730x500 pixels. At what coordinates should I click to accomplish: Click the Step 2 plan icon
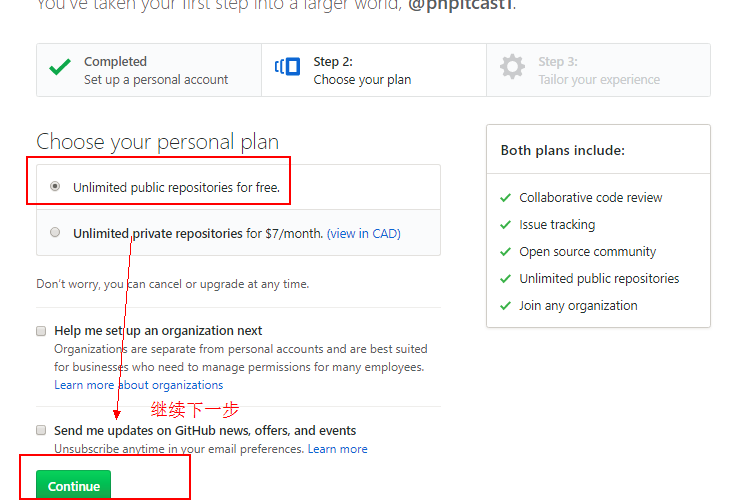pyautogui.click(x=288, y=68)
